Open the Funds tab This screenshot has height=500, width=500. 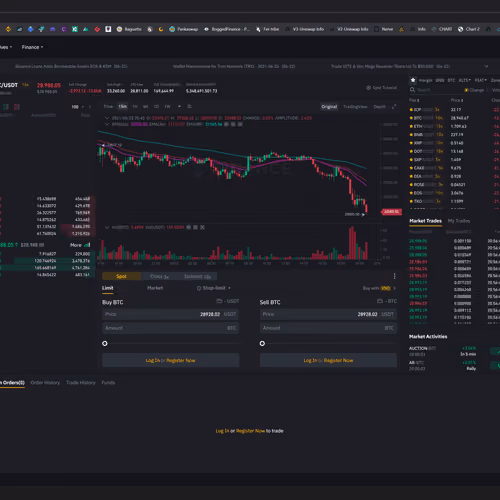click(x=108, y=383)
